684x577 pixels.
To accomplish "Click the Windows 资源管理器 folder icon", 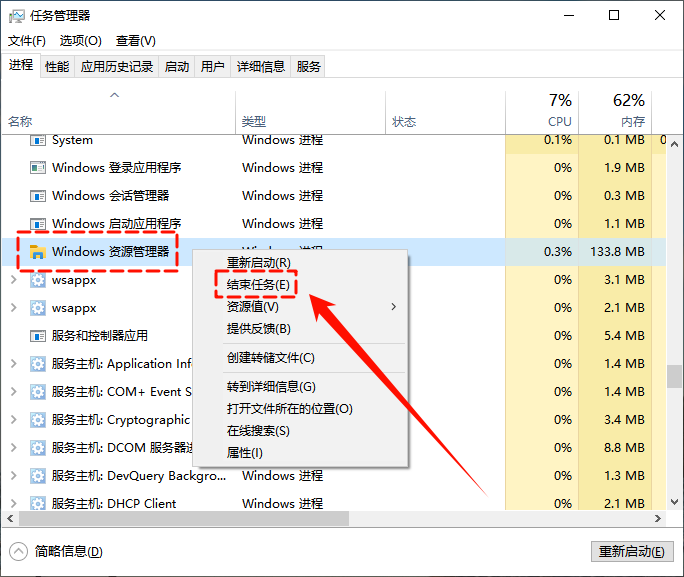I will [38, 252].
